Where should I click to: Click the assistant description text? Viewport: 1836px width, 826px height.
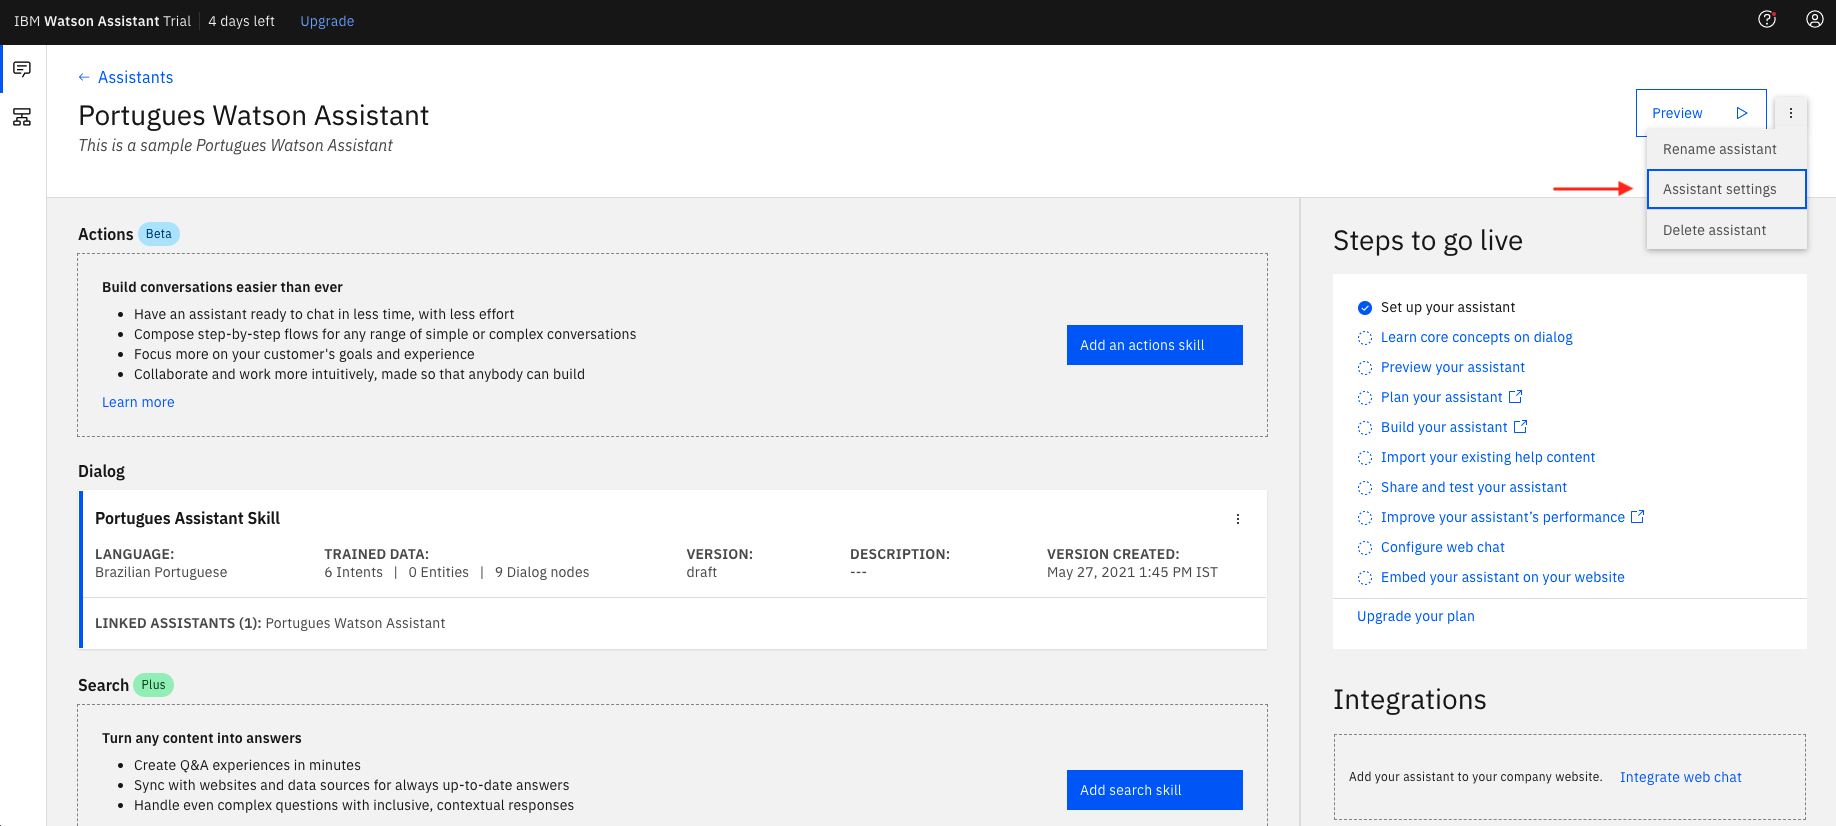[x=235, y=146]
